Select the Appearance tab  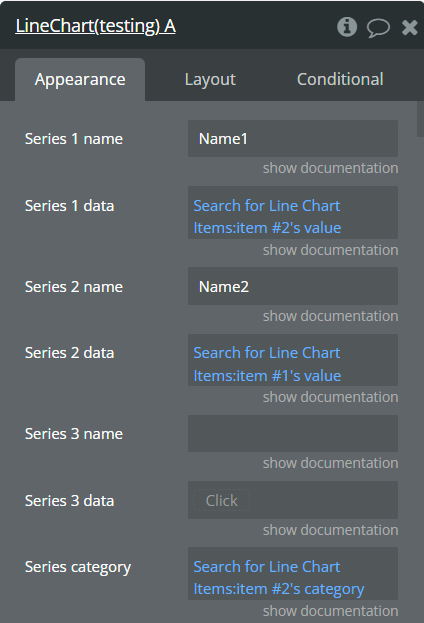click(80, 79)
